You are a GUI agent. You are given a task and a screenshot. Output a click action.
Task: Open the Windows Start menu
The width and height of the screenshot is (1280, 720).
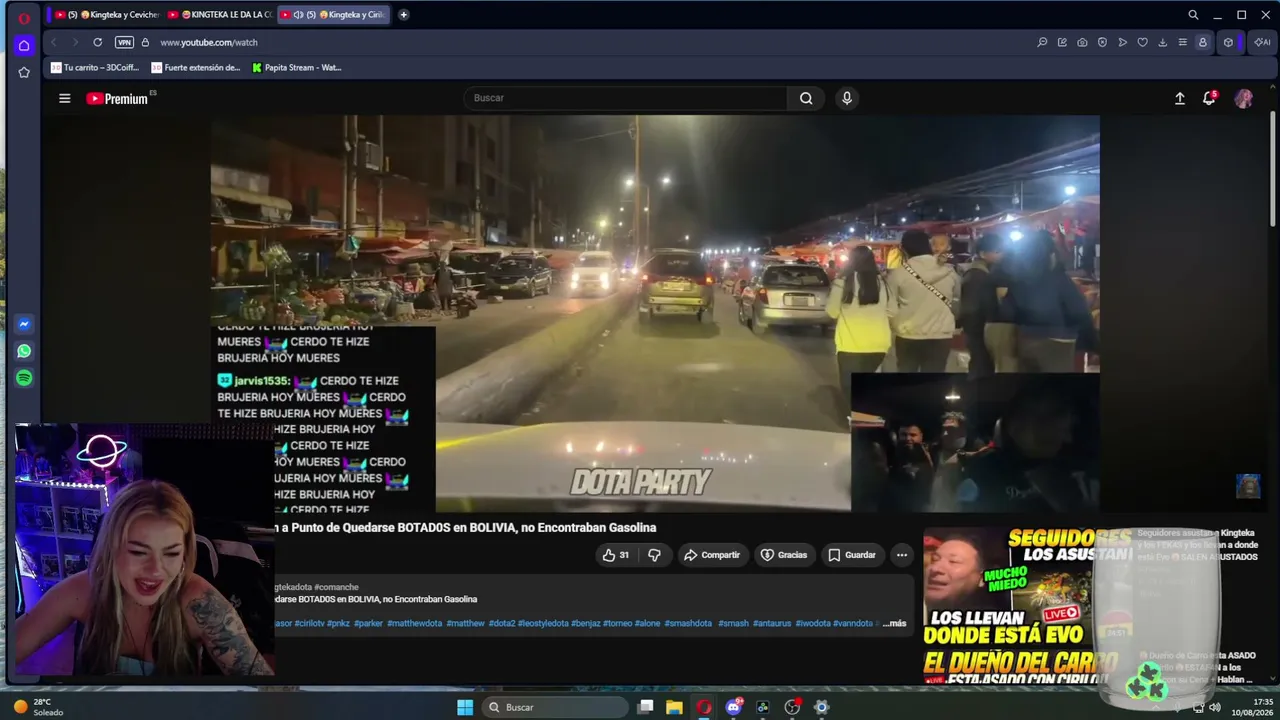click(465, 707)
